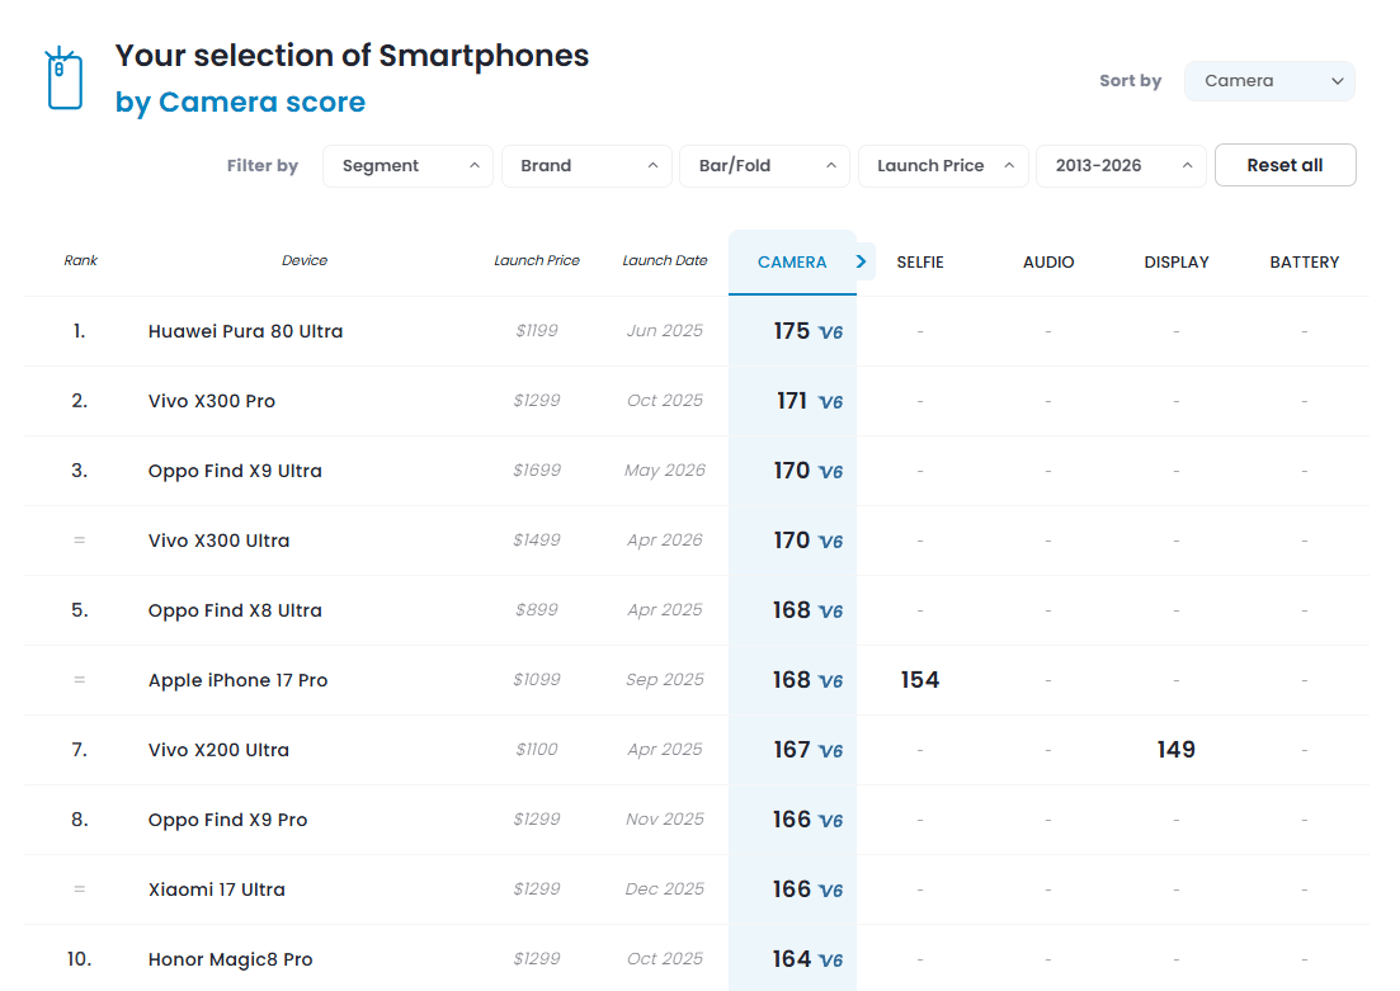Screen dimensions: 1400x991
Task: Switch to the DISPLAY column tab
Action: pyautogui.click(x=1176, y=262)
